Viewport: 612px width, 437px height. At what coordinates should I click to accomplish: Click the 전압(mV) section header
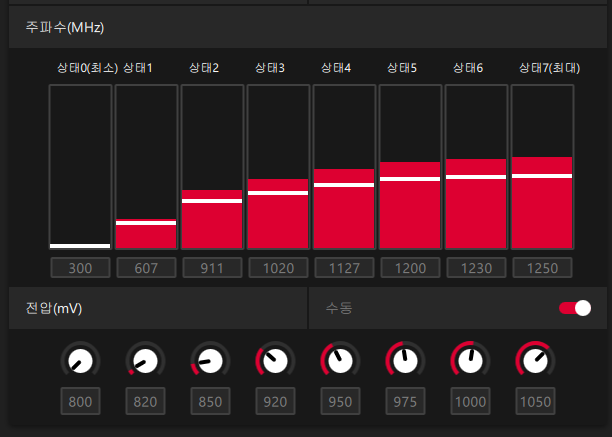tap(158, 308)
